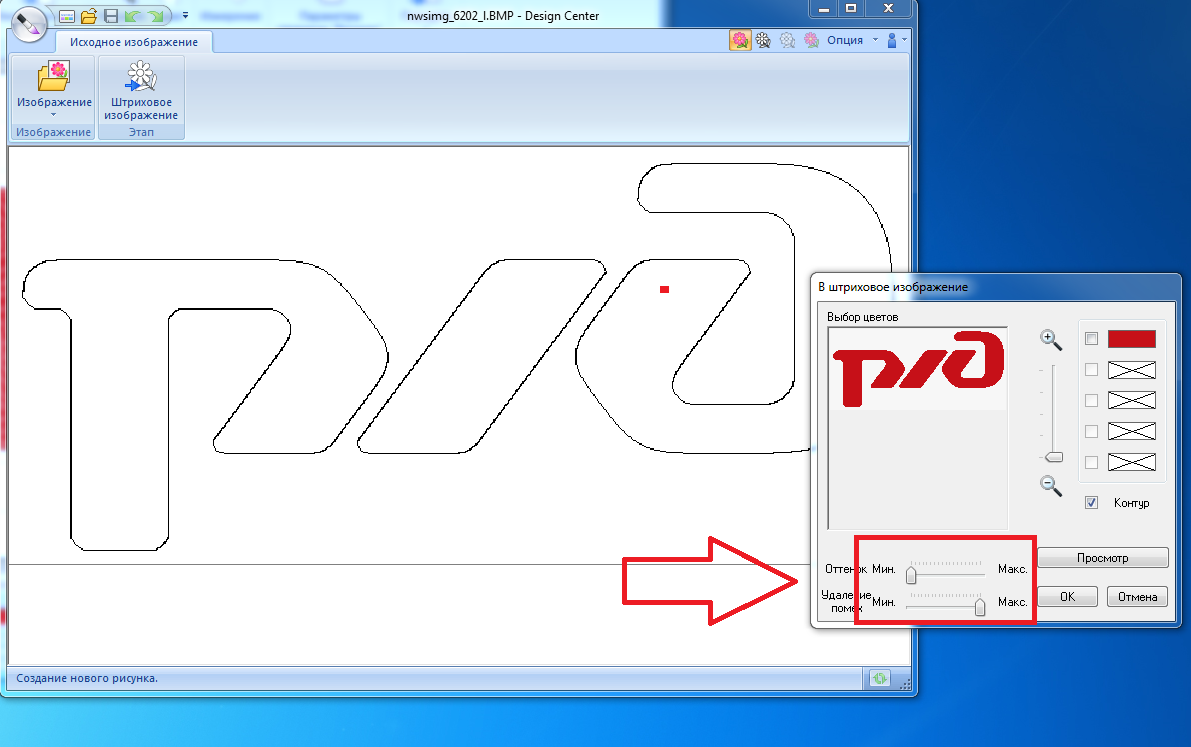The width and height of the screenshot is (1191, 747).
Task: Click the Штриховое изображение stage icon
Action: [141, 91]
